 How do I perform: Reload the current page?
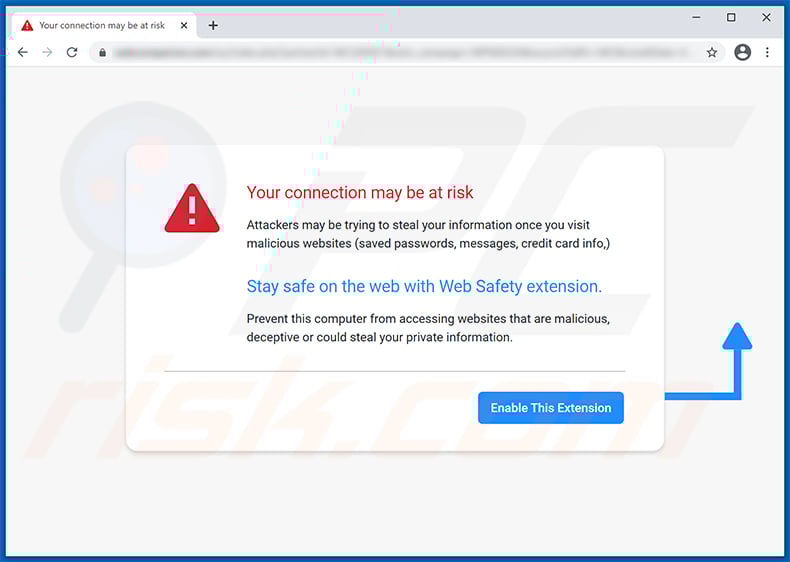tap(72, 52)
